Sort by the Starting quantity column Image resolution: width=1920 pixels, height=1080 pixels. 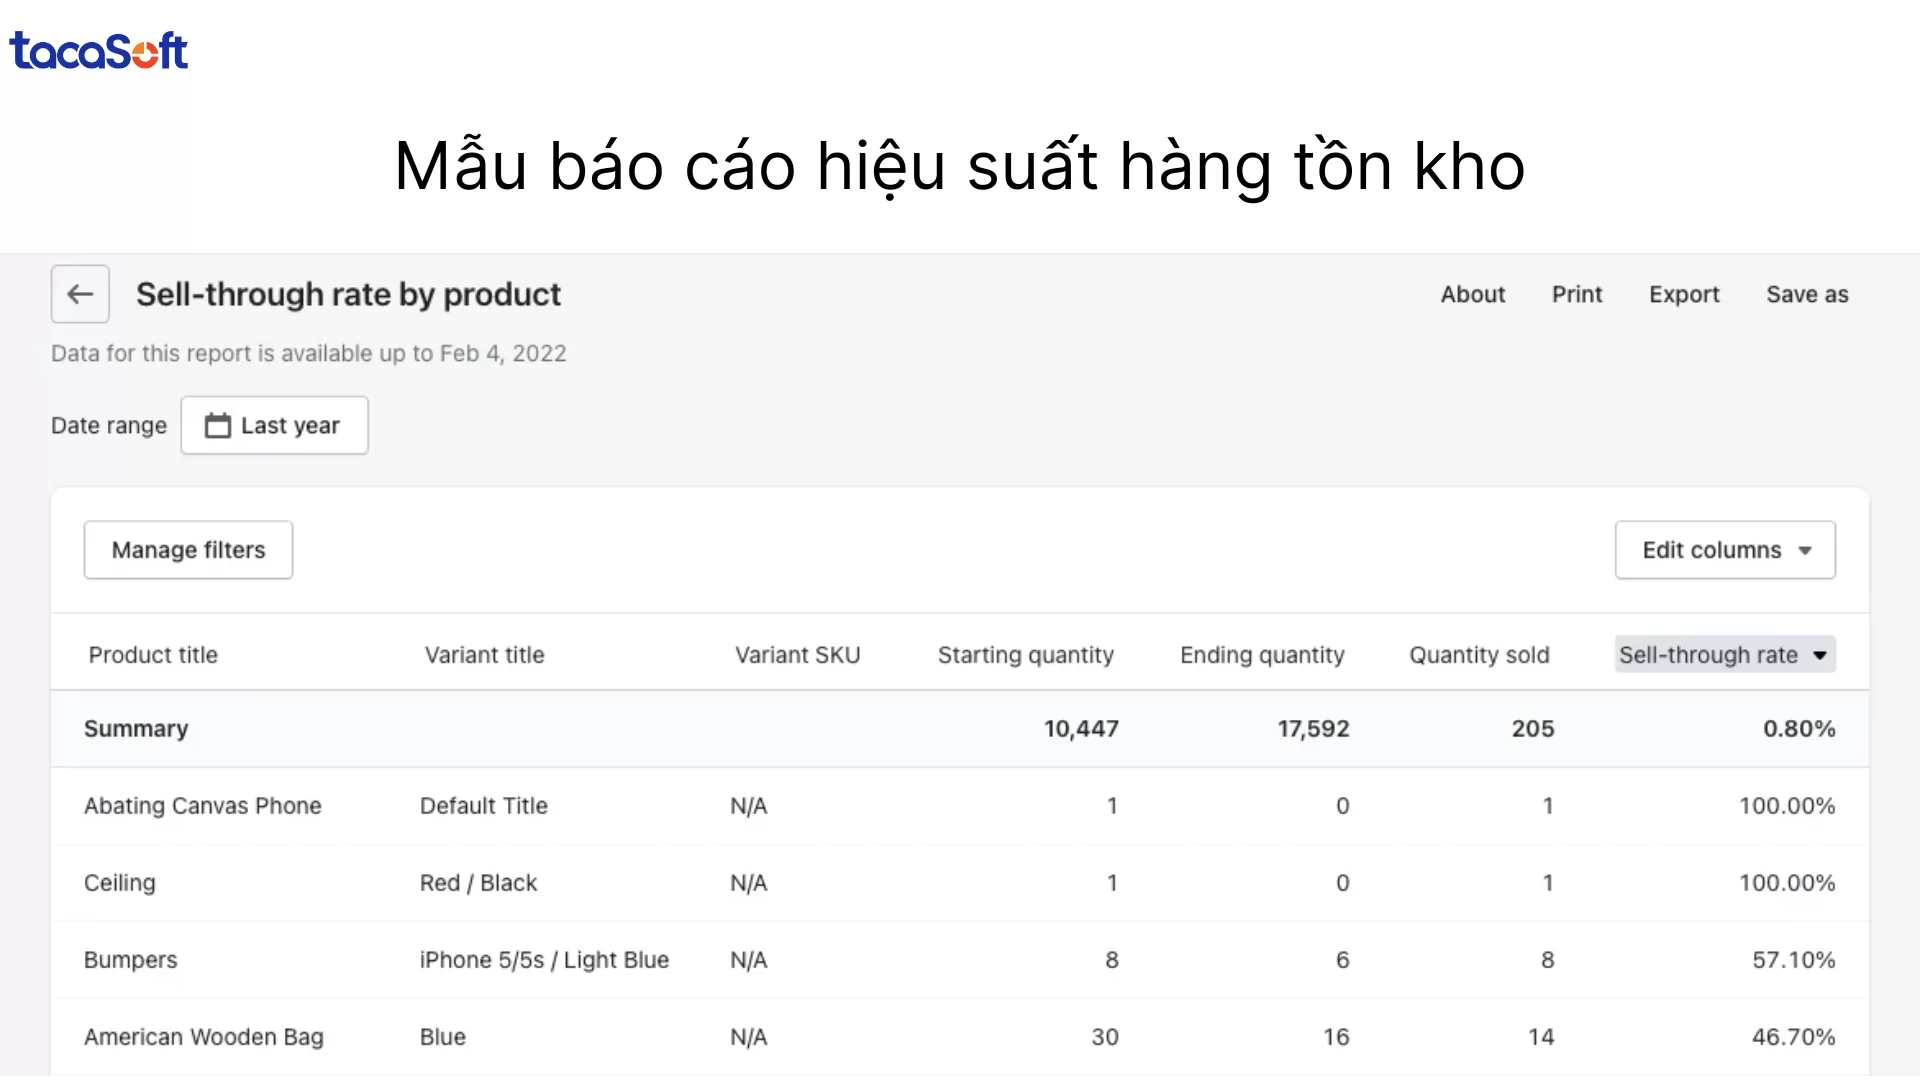(1025, 655)
